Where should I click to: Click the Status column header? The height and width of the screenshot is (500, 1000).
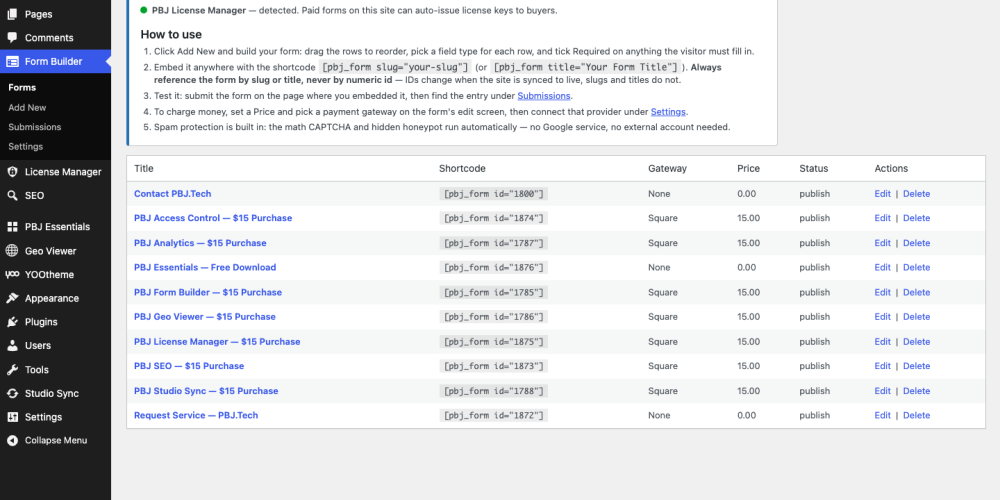(814, 168)
